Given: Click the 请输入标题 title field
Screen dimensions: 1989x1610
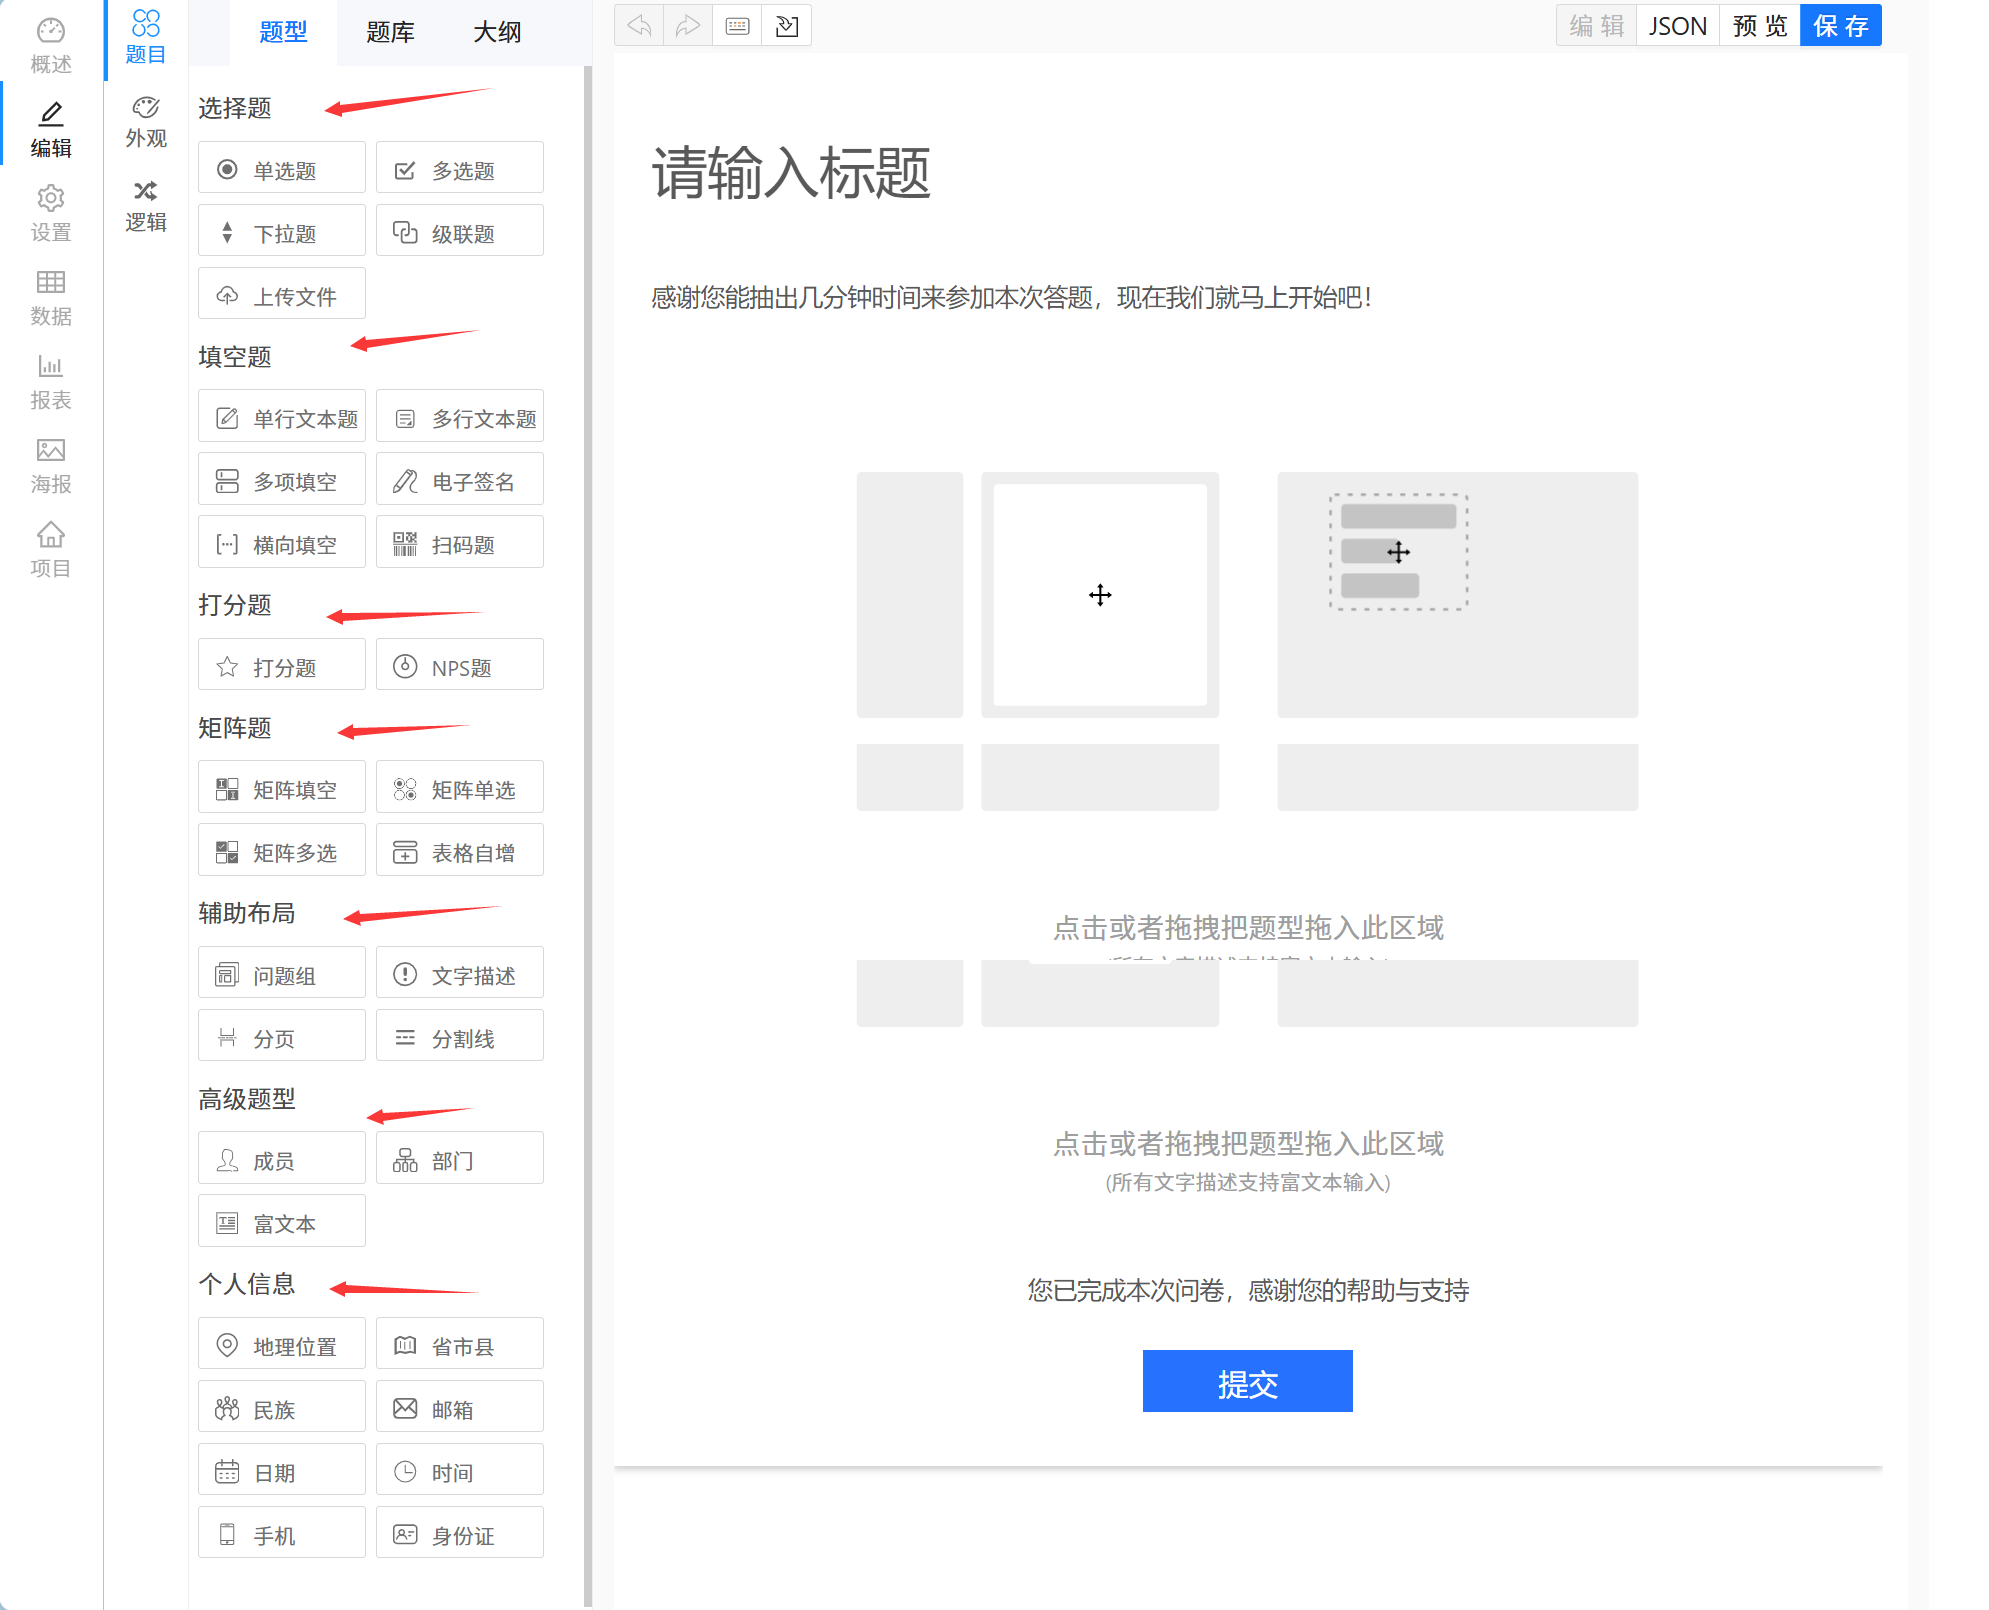Looking at the screenshot, I should coord(791,173).
